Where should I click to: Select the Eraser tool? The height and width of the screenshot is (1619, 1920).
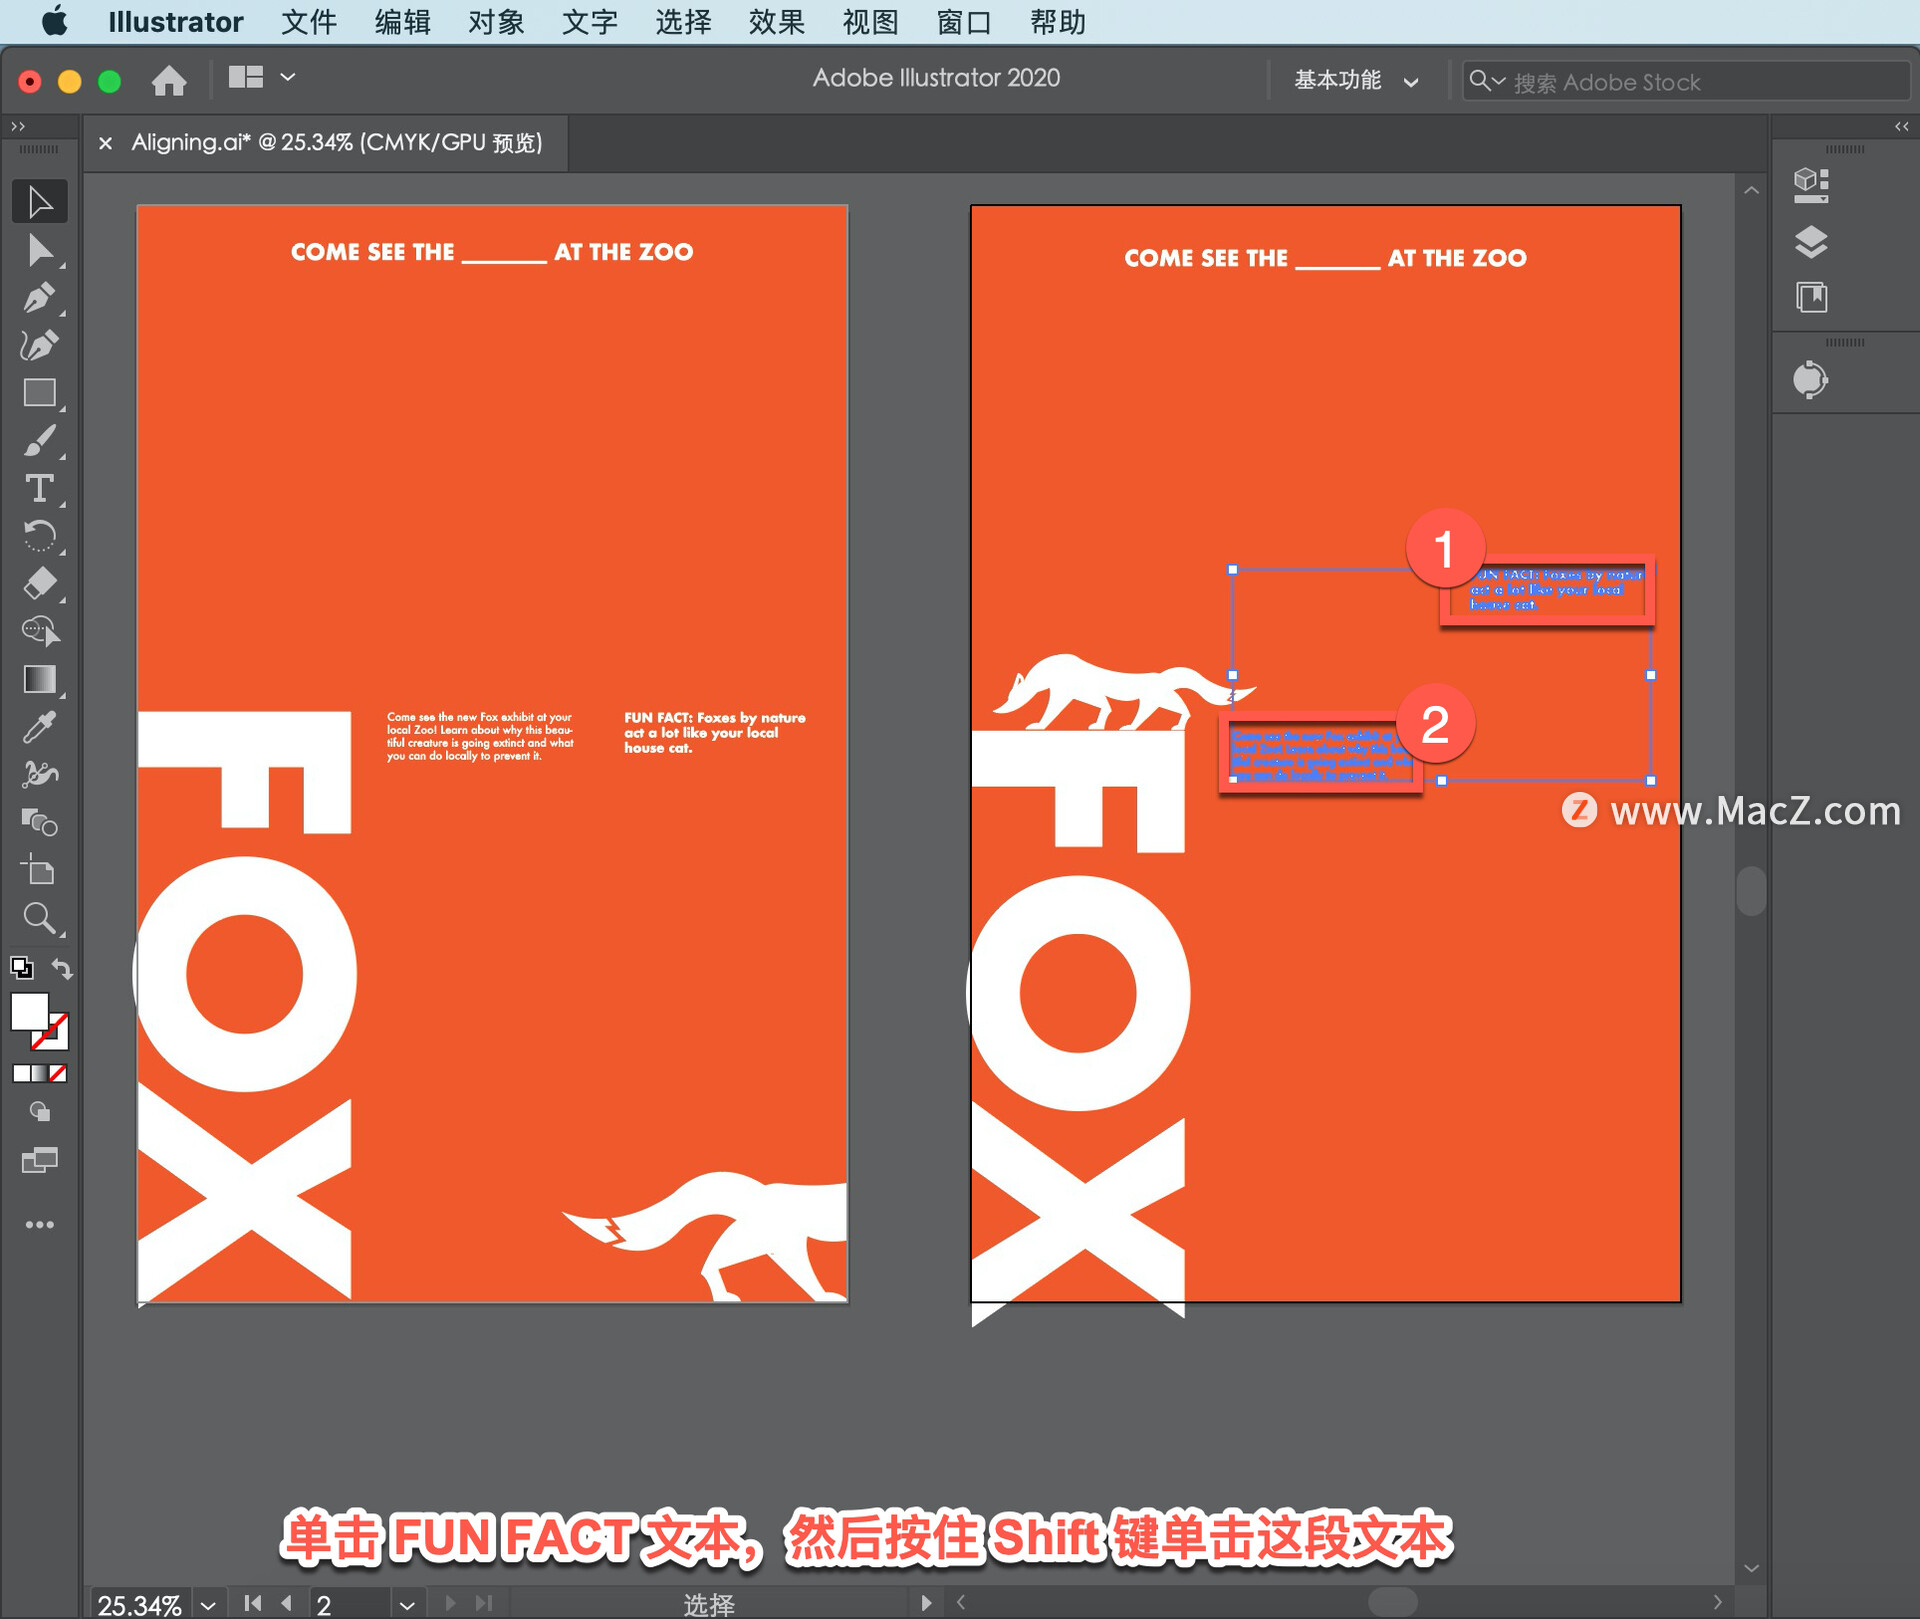point(40,583)
